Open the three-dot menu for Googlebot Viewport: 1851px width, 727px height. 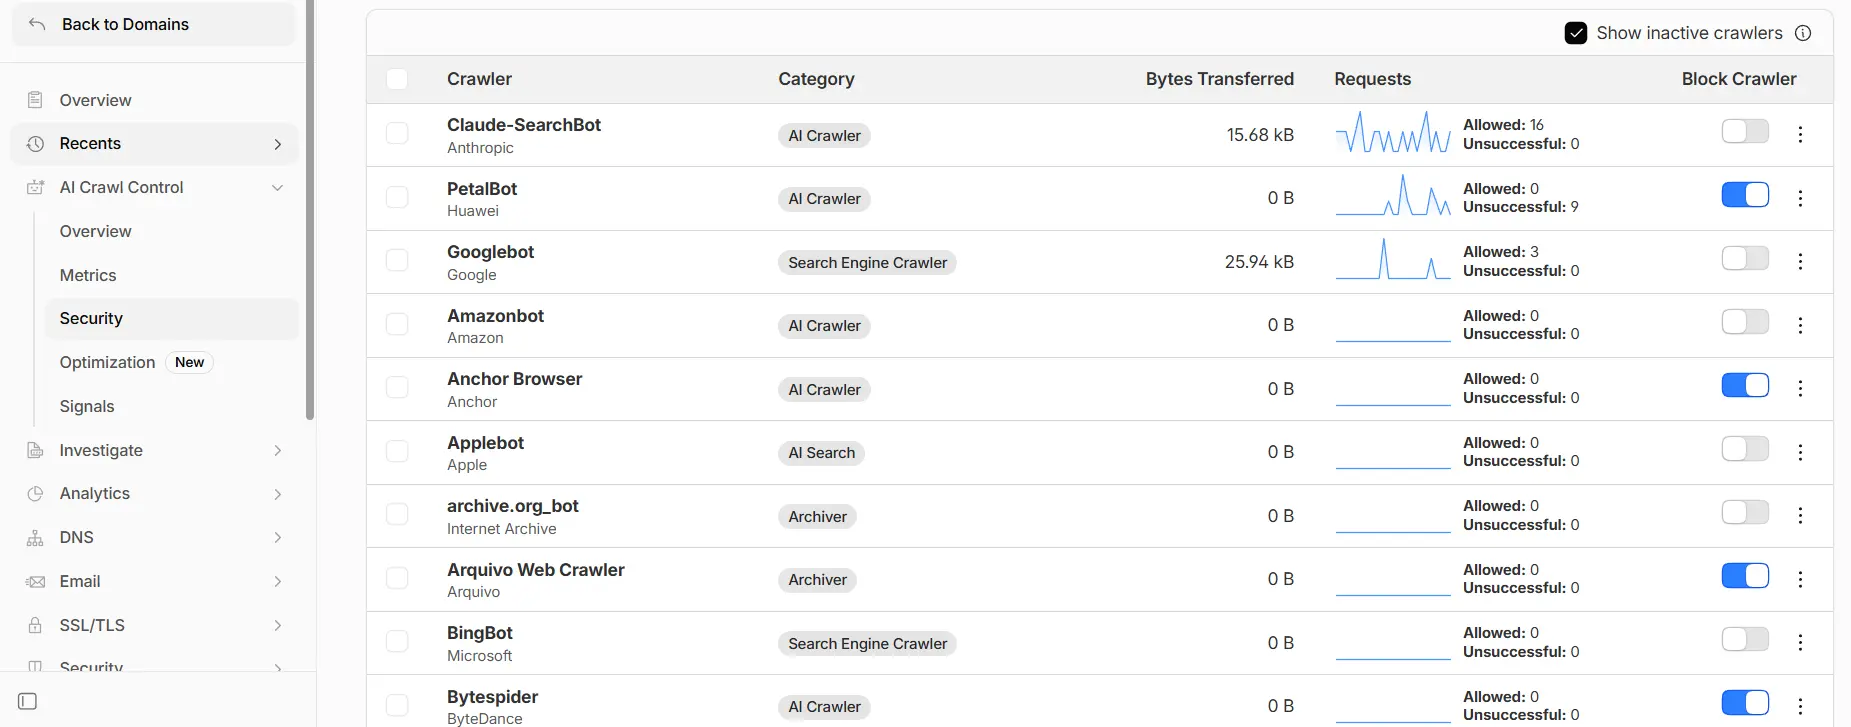point(1800,261)
